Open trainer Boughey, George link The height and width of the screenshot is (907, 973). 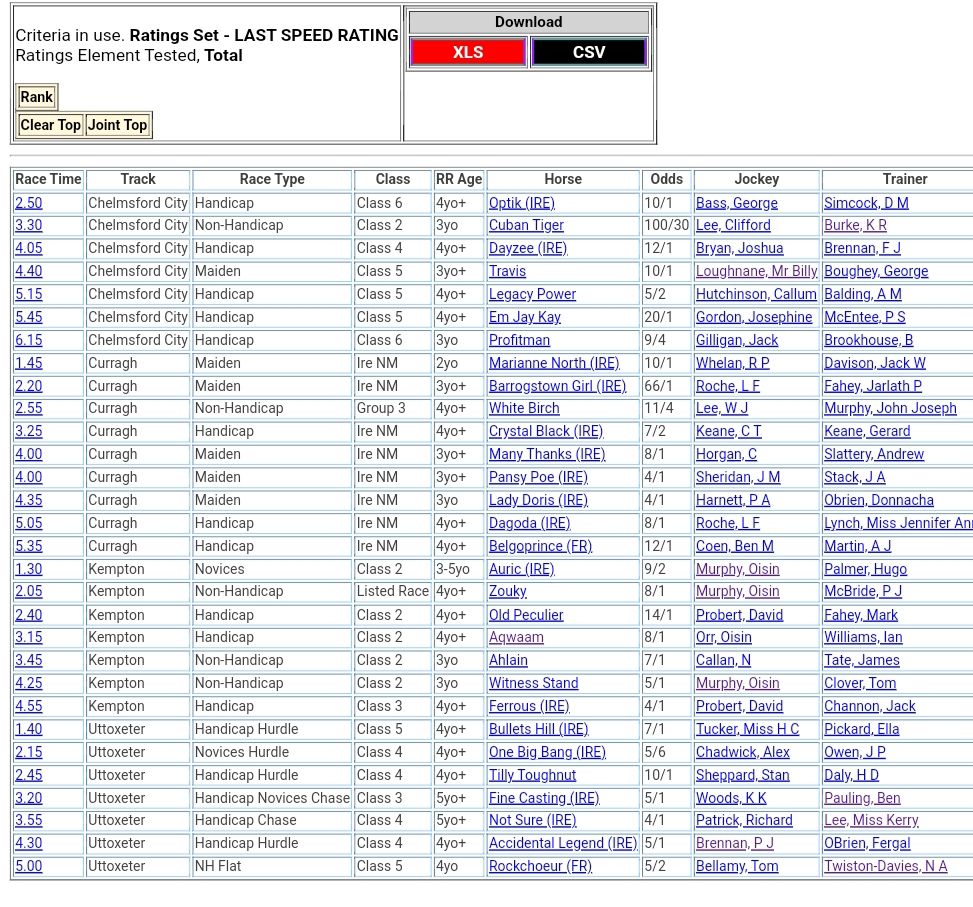pyautogui.click(x=875, y=271)
